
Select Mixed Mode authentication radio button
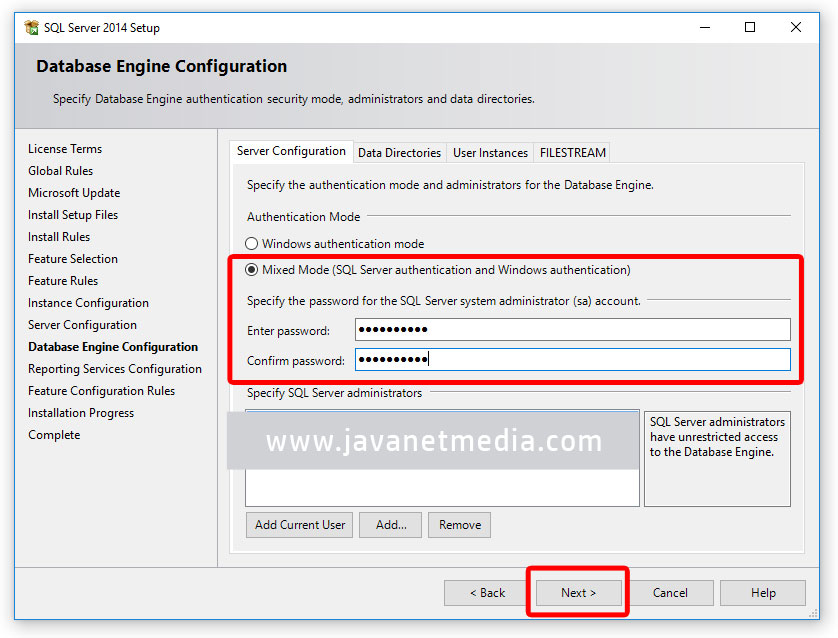pyautogui.click(x=251, y=270)
